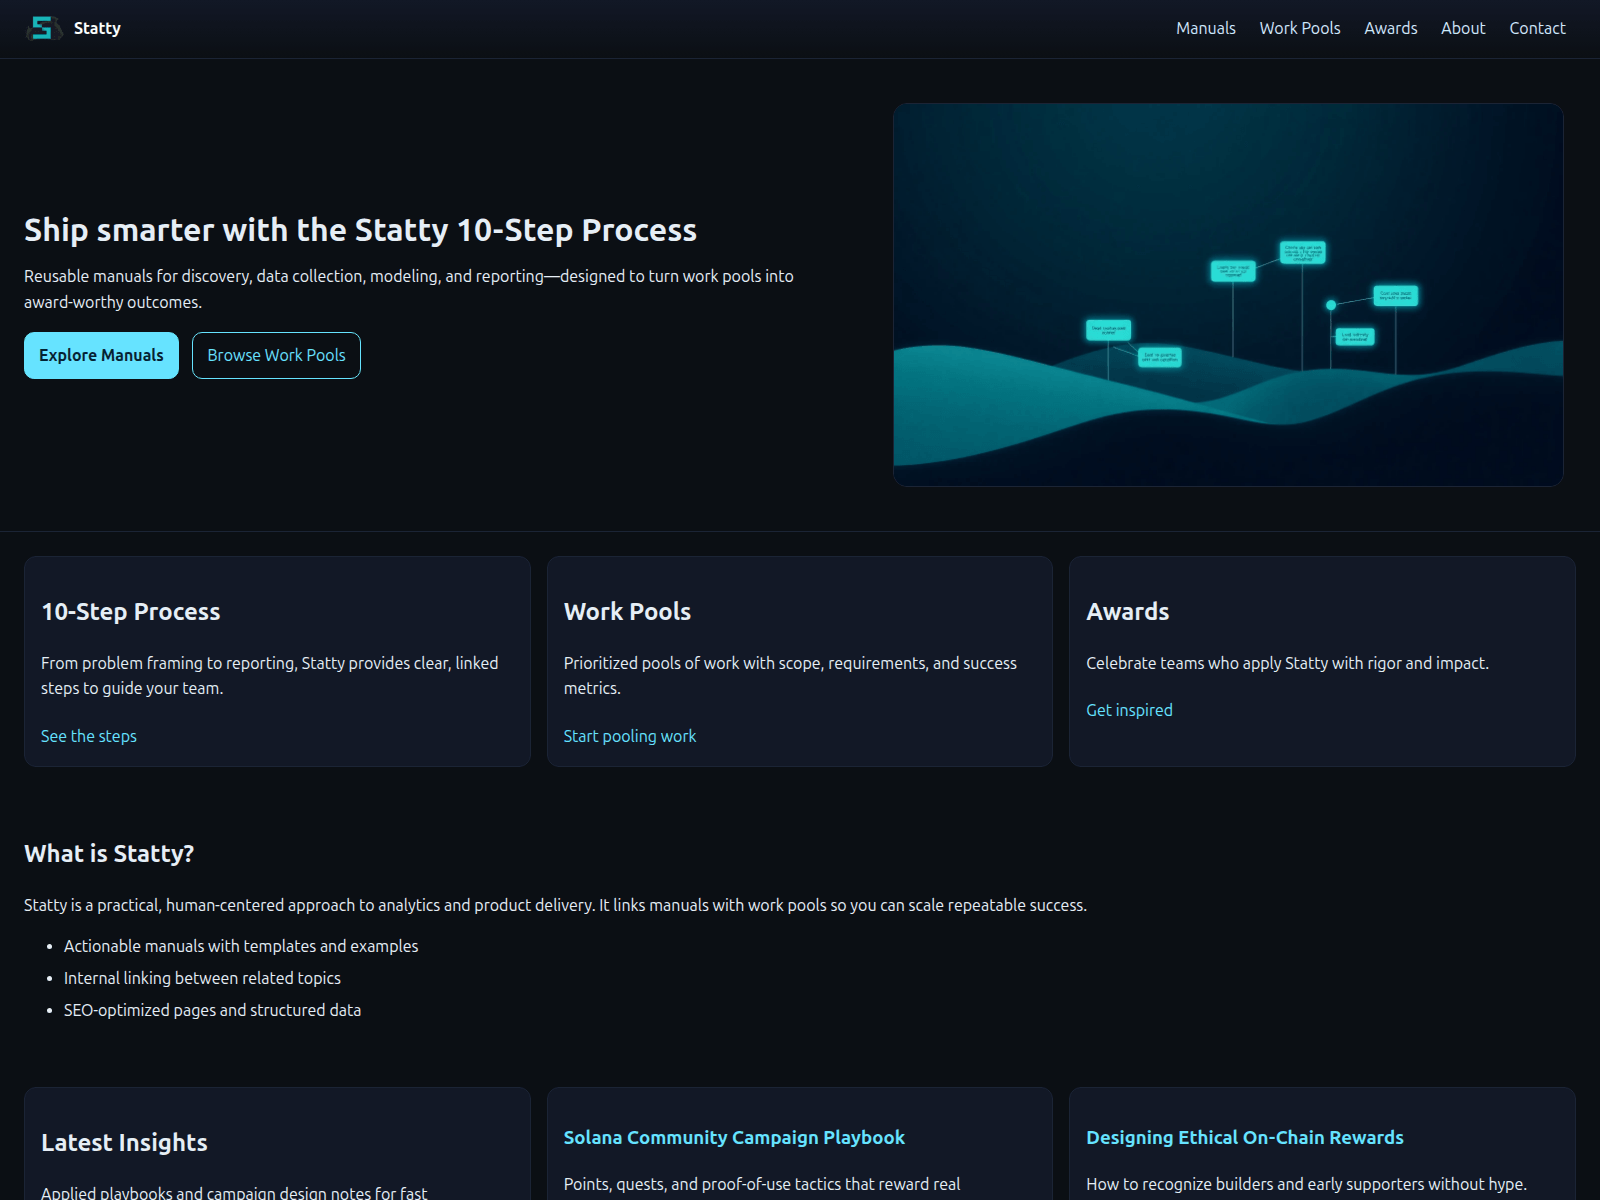Go to Work Pools in navigation
This screenshot has height=1200, width=1600.
(1299, 28)
